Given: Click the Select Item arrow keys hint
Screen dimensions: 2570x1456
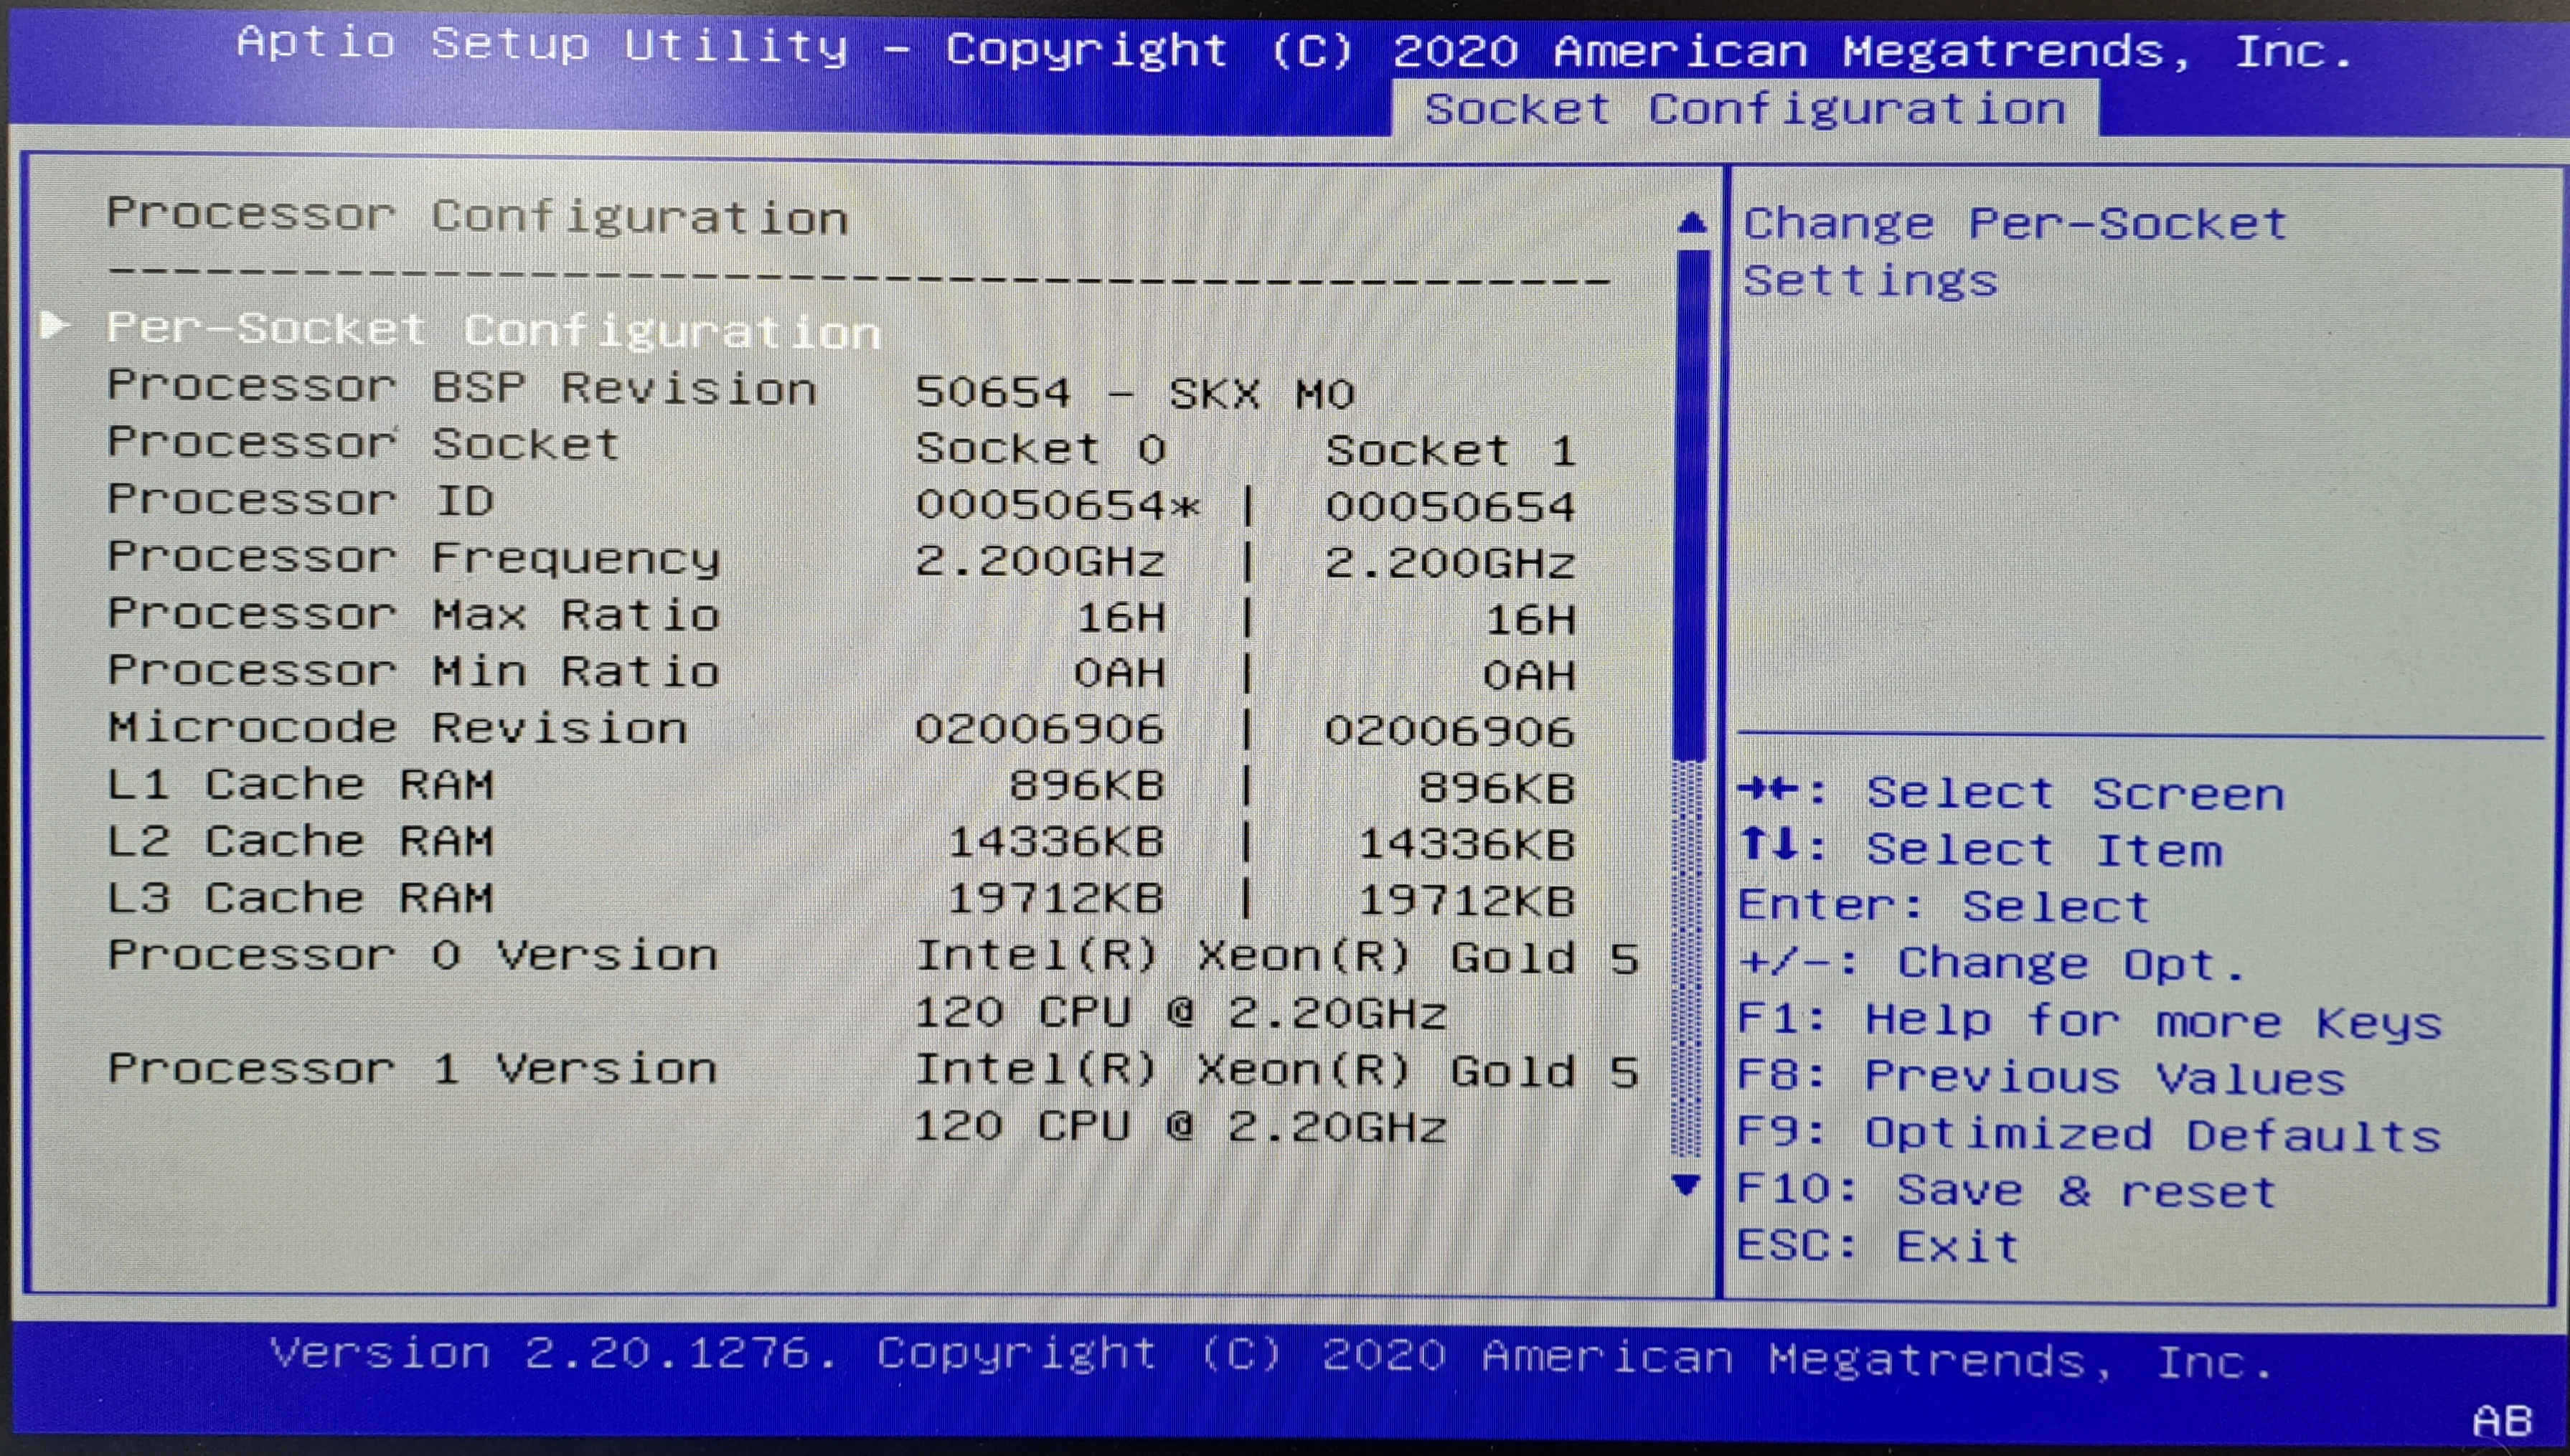Looking at the screenshot, I should [x=1980, y=850].
